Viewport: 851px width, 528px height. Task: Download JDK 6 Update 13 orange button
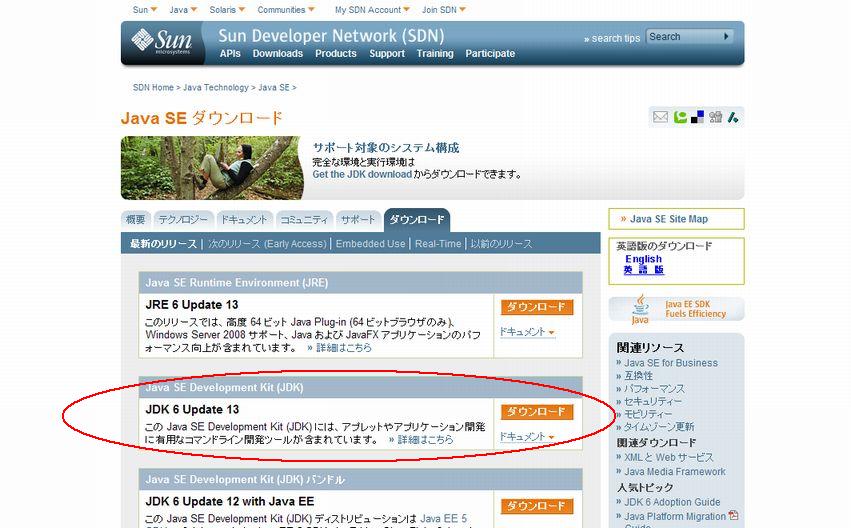click(x=537, y=411)
